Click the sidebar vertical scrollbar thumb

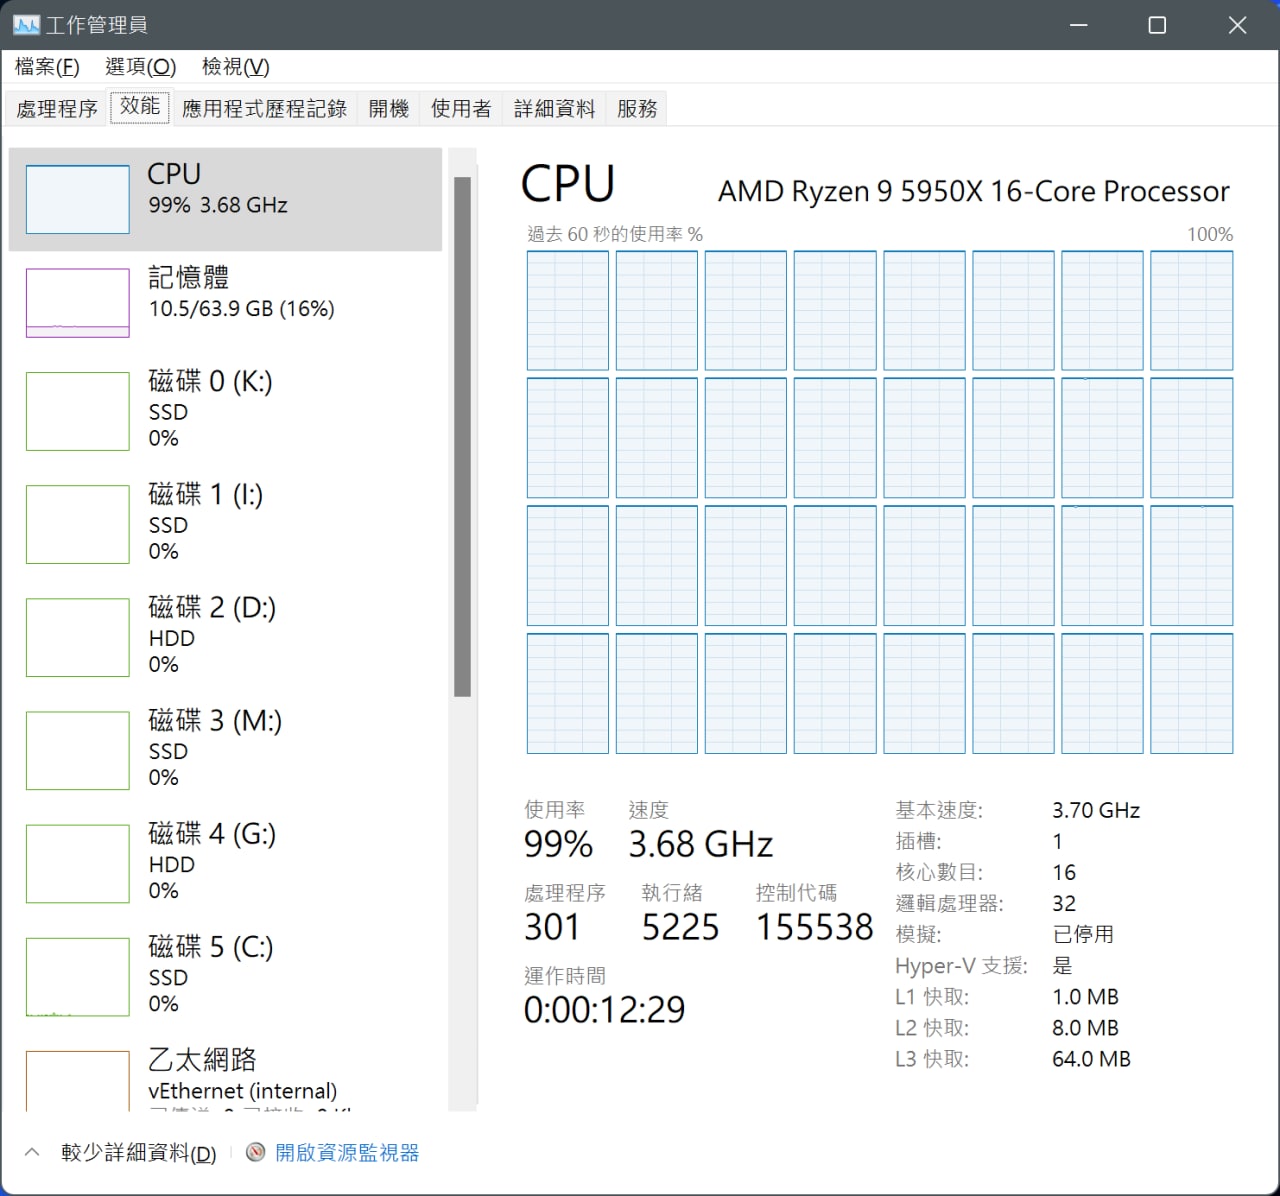click(462, 436)
